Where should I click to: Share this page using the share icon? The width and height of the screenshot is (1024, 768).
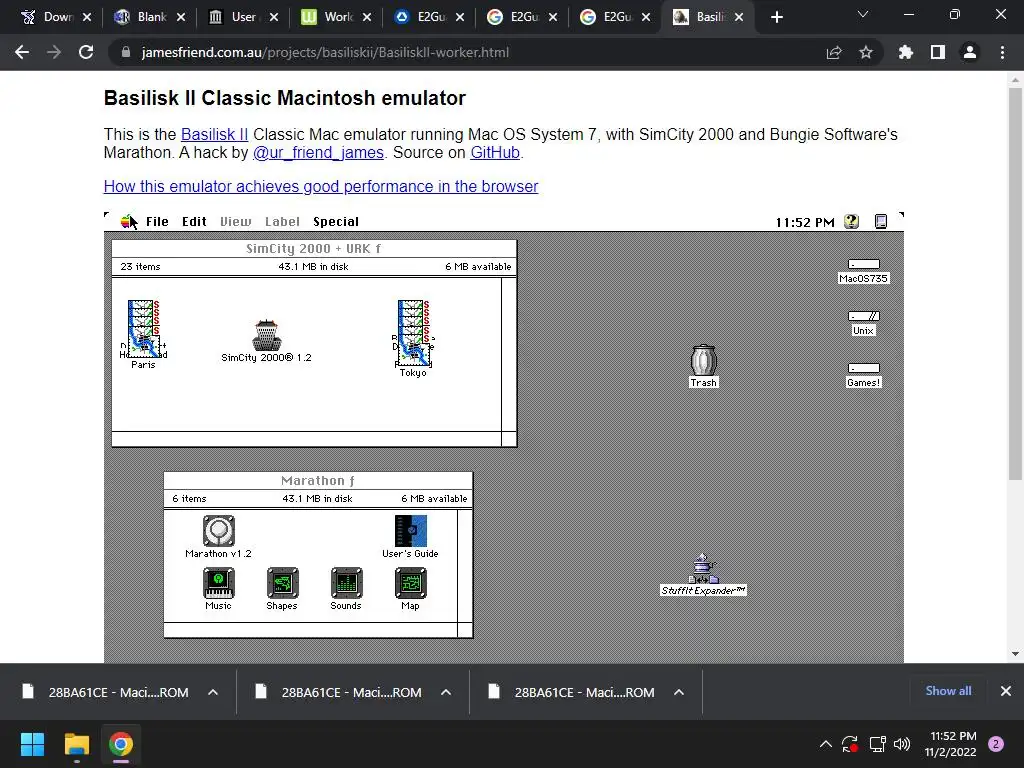pos(834,52)
